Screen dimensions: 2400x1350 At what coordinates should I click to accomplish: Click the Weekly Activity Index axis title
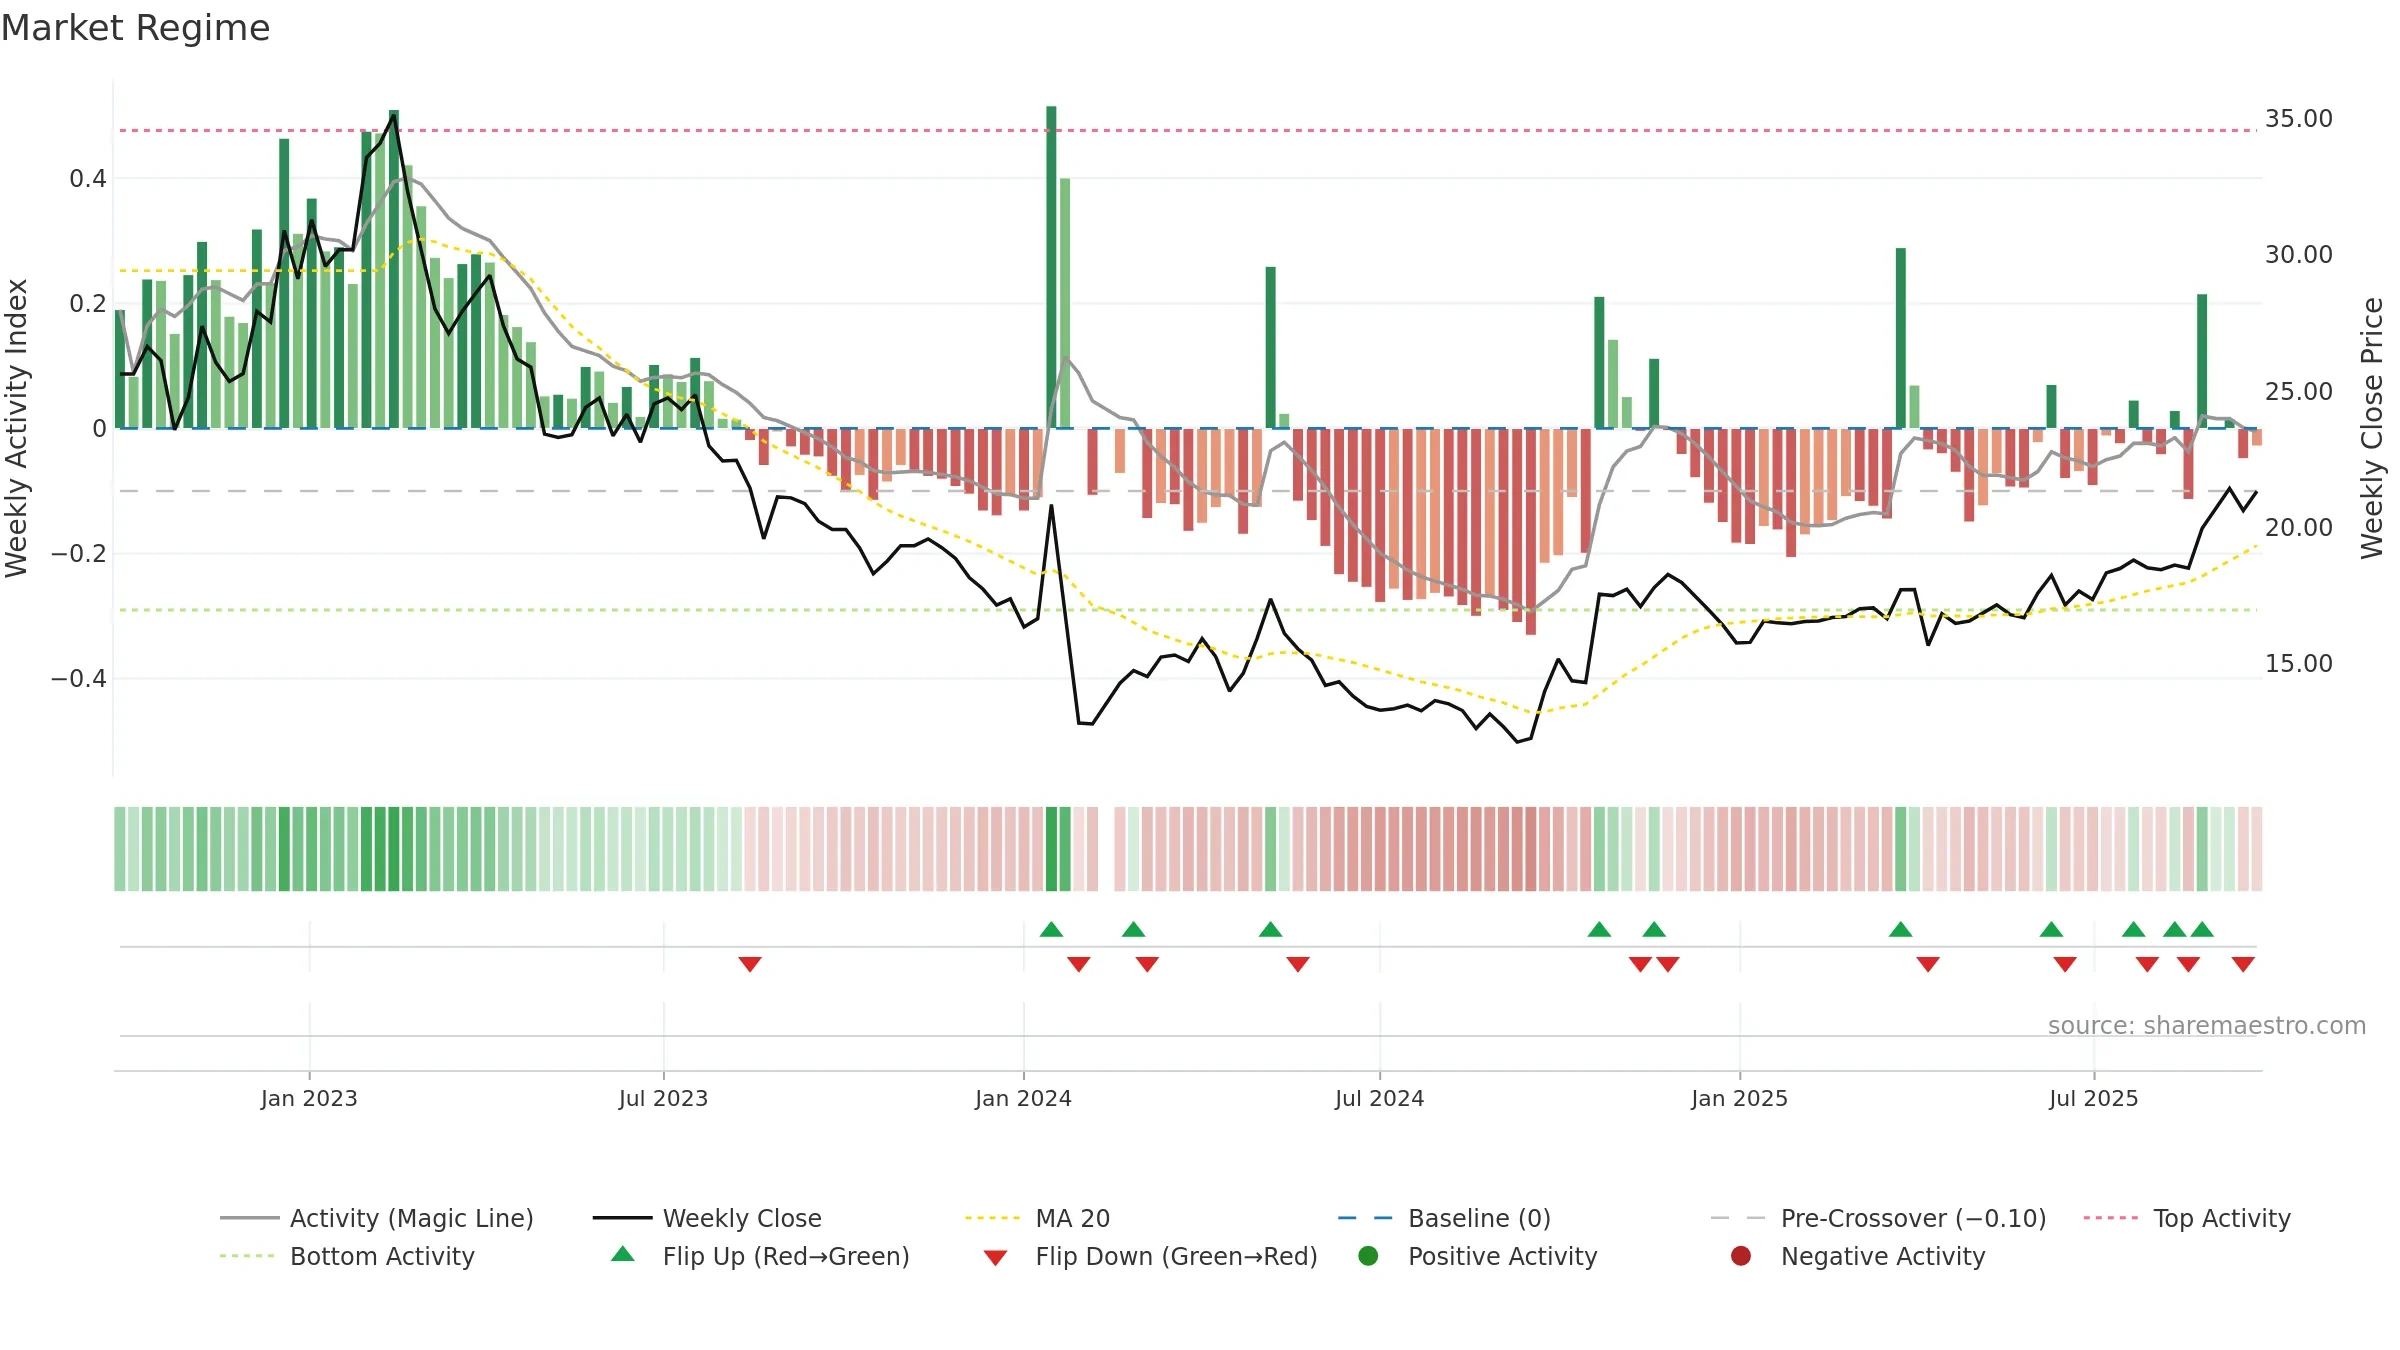click(16, 428)
